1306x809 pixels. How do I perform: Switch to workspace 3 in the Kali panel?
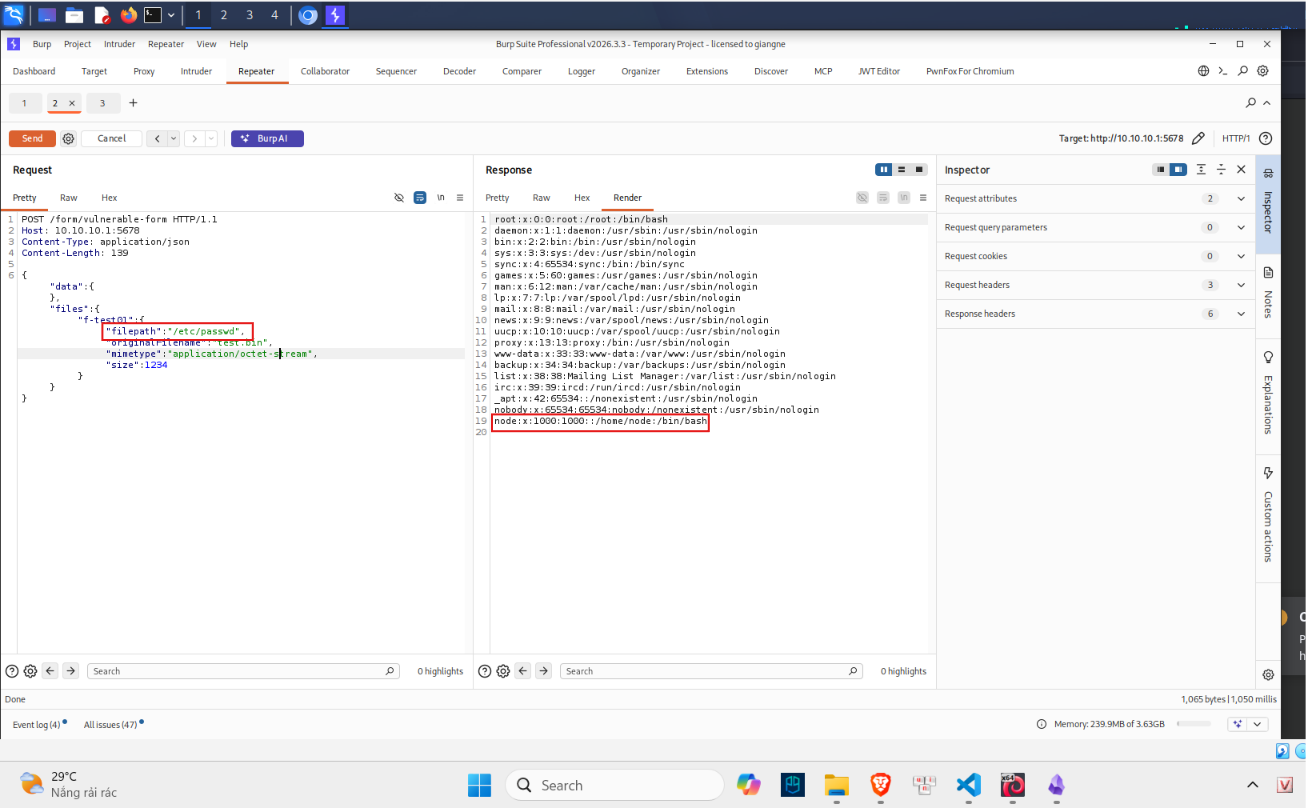point(249,15)
